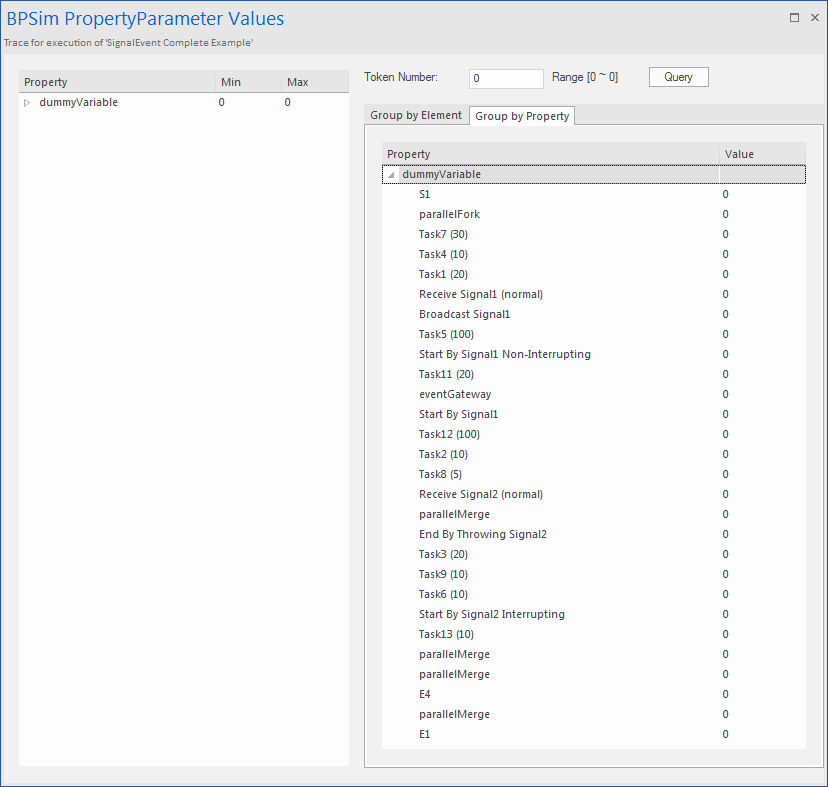Select End By Throwing Signal2 row
This screenshot has width=828, height=787.
(482, 534)
